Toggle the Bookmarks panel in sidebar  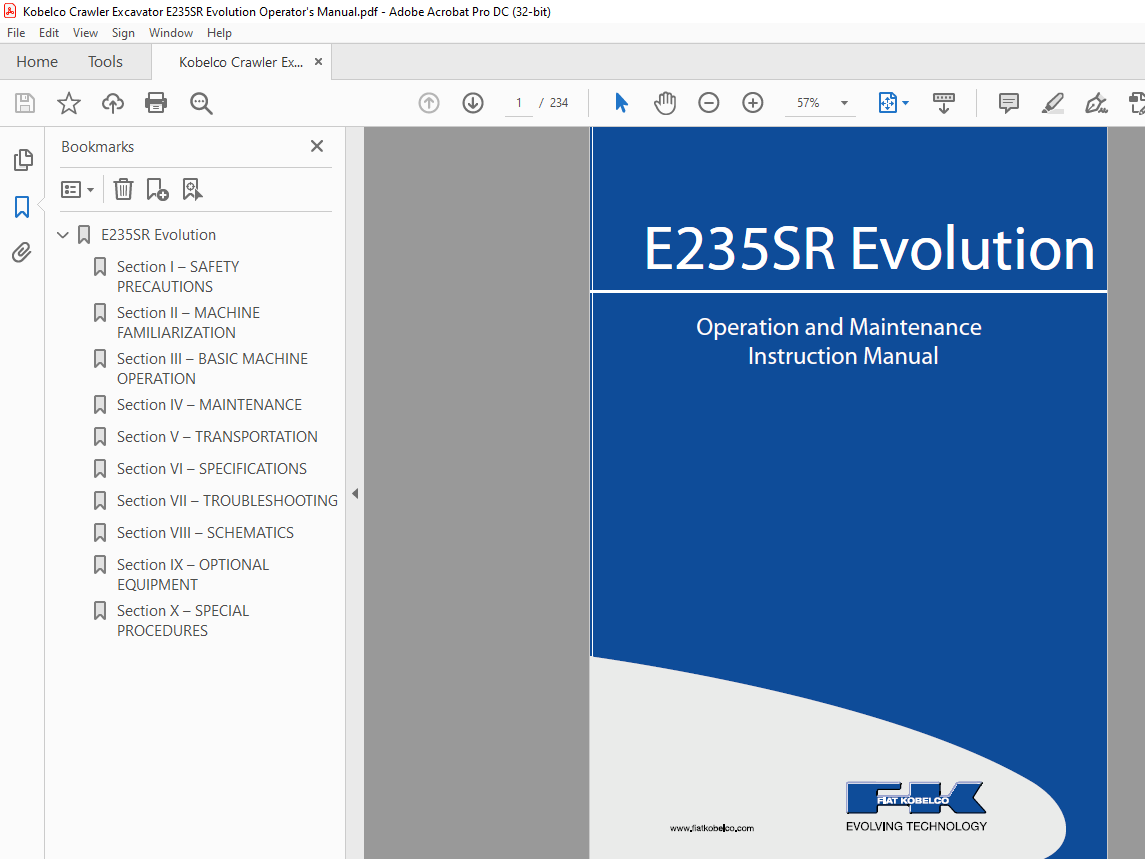point(22,207)
